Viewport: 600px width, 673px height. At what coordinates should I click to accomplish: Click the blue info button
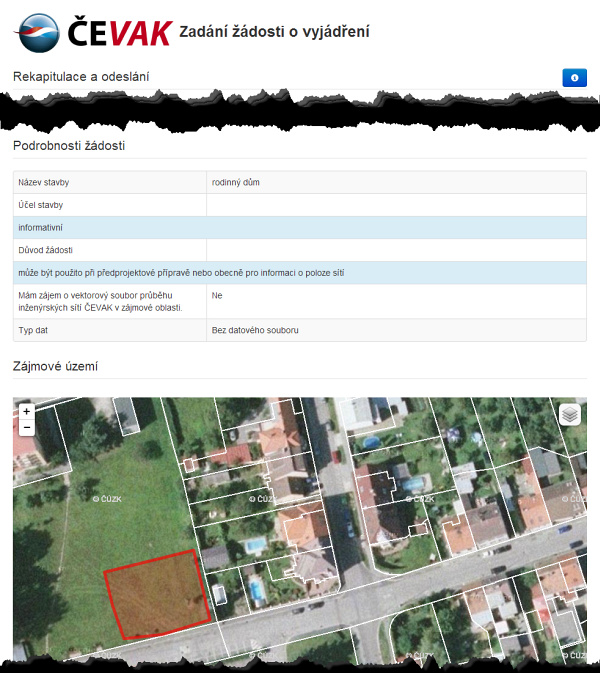point(574,78)
